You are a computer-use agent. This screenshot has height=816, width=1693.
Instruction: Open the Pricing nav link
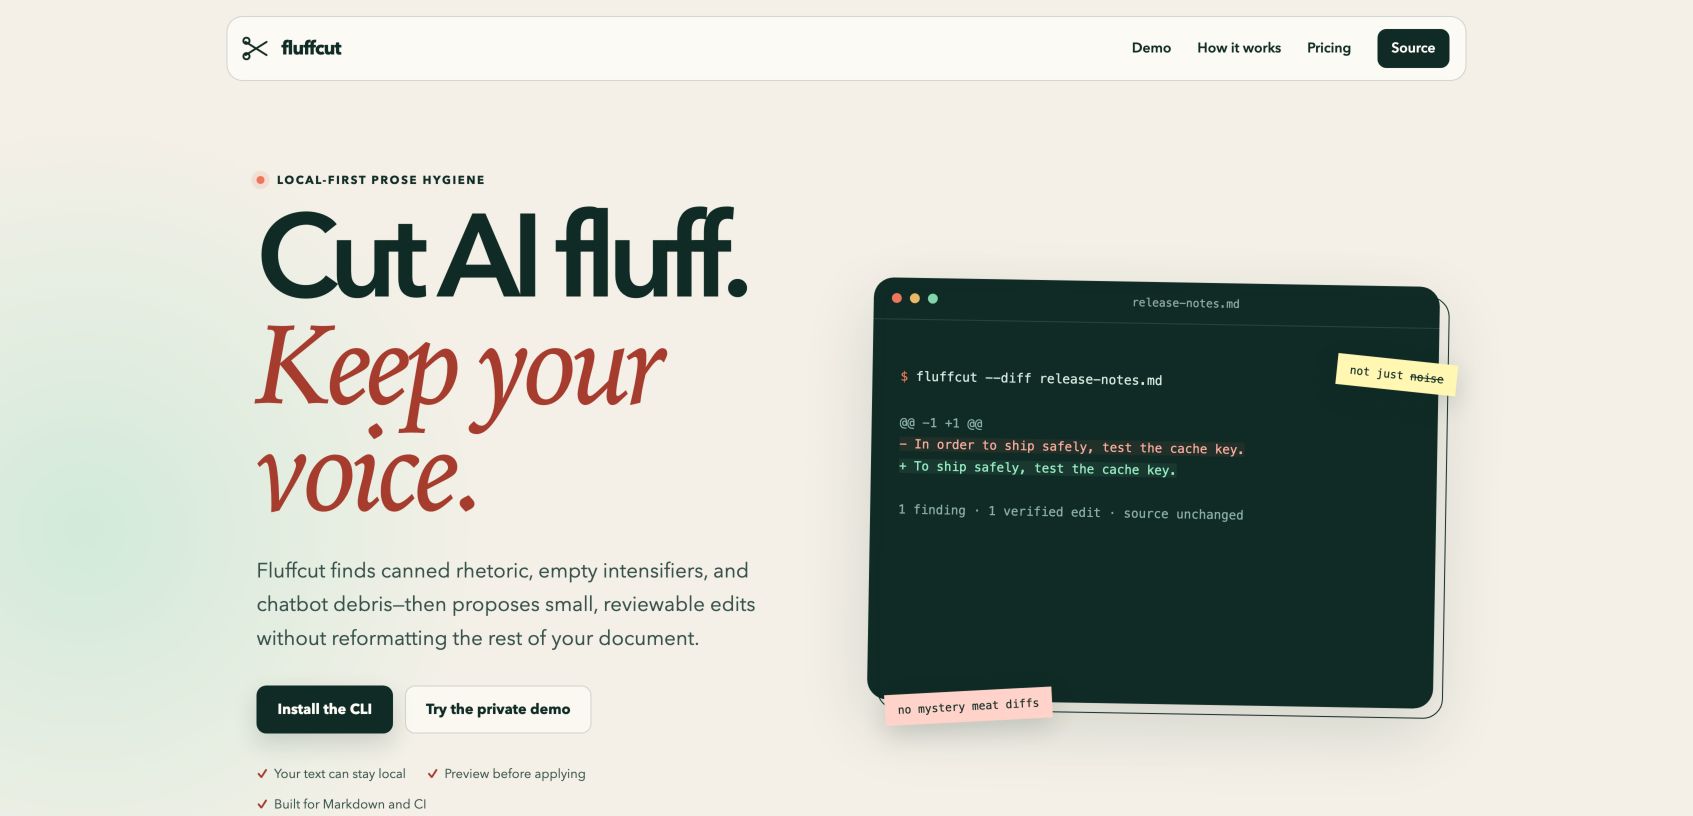click(x=1329, y=48)
